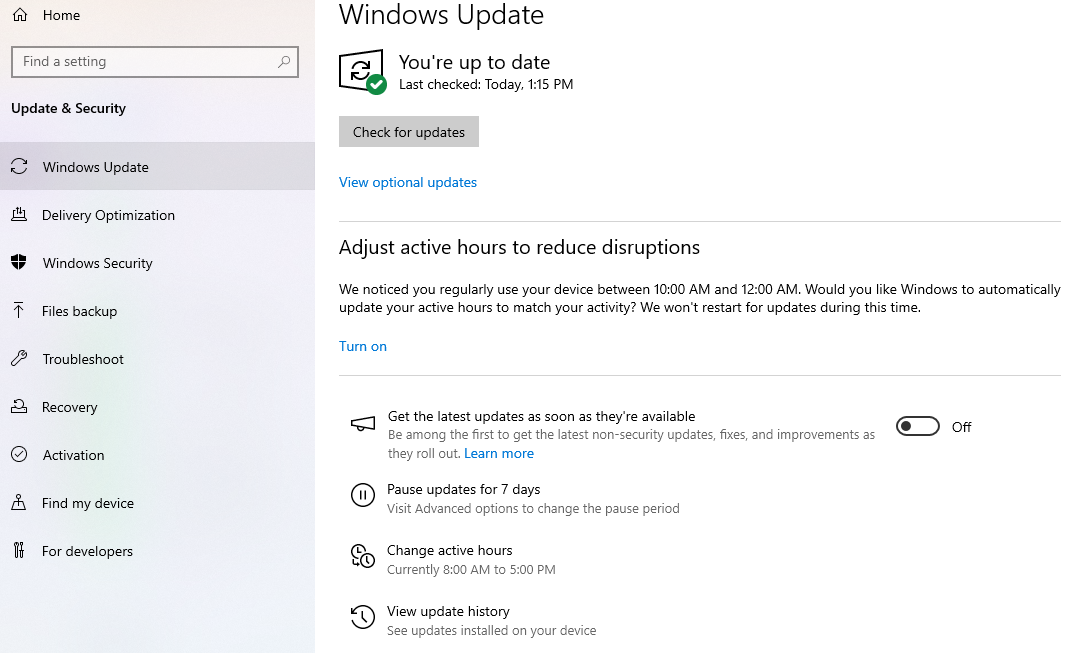Click the Check for updates button
This screenshot has width=1066, height=653.
click(x=409, y=131)
